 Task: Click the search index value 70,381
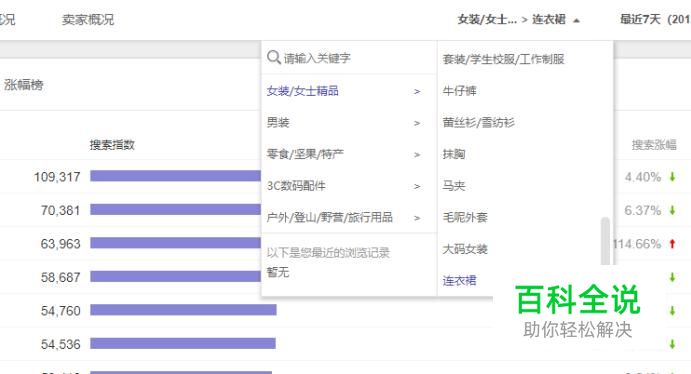click(60, 211)
